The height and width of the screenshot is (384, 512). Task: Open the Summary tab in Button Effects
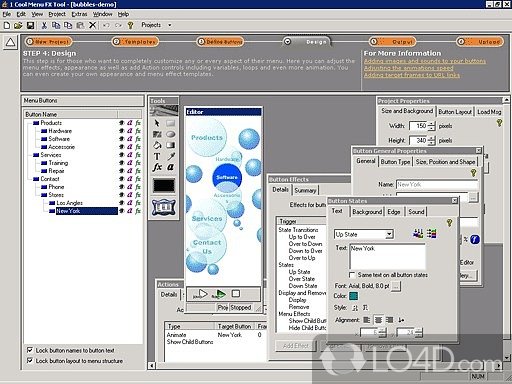click(305, 190)
